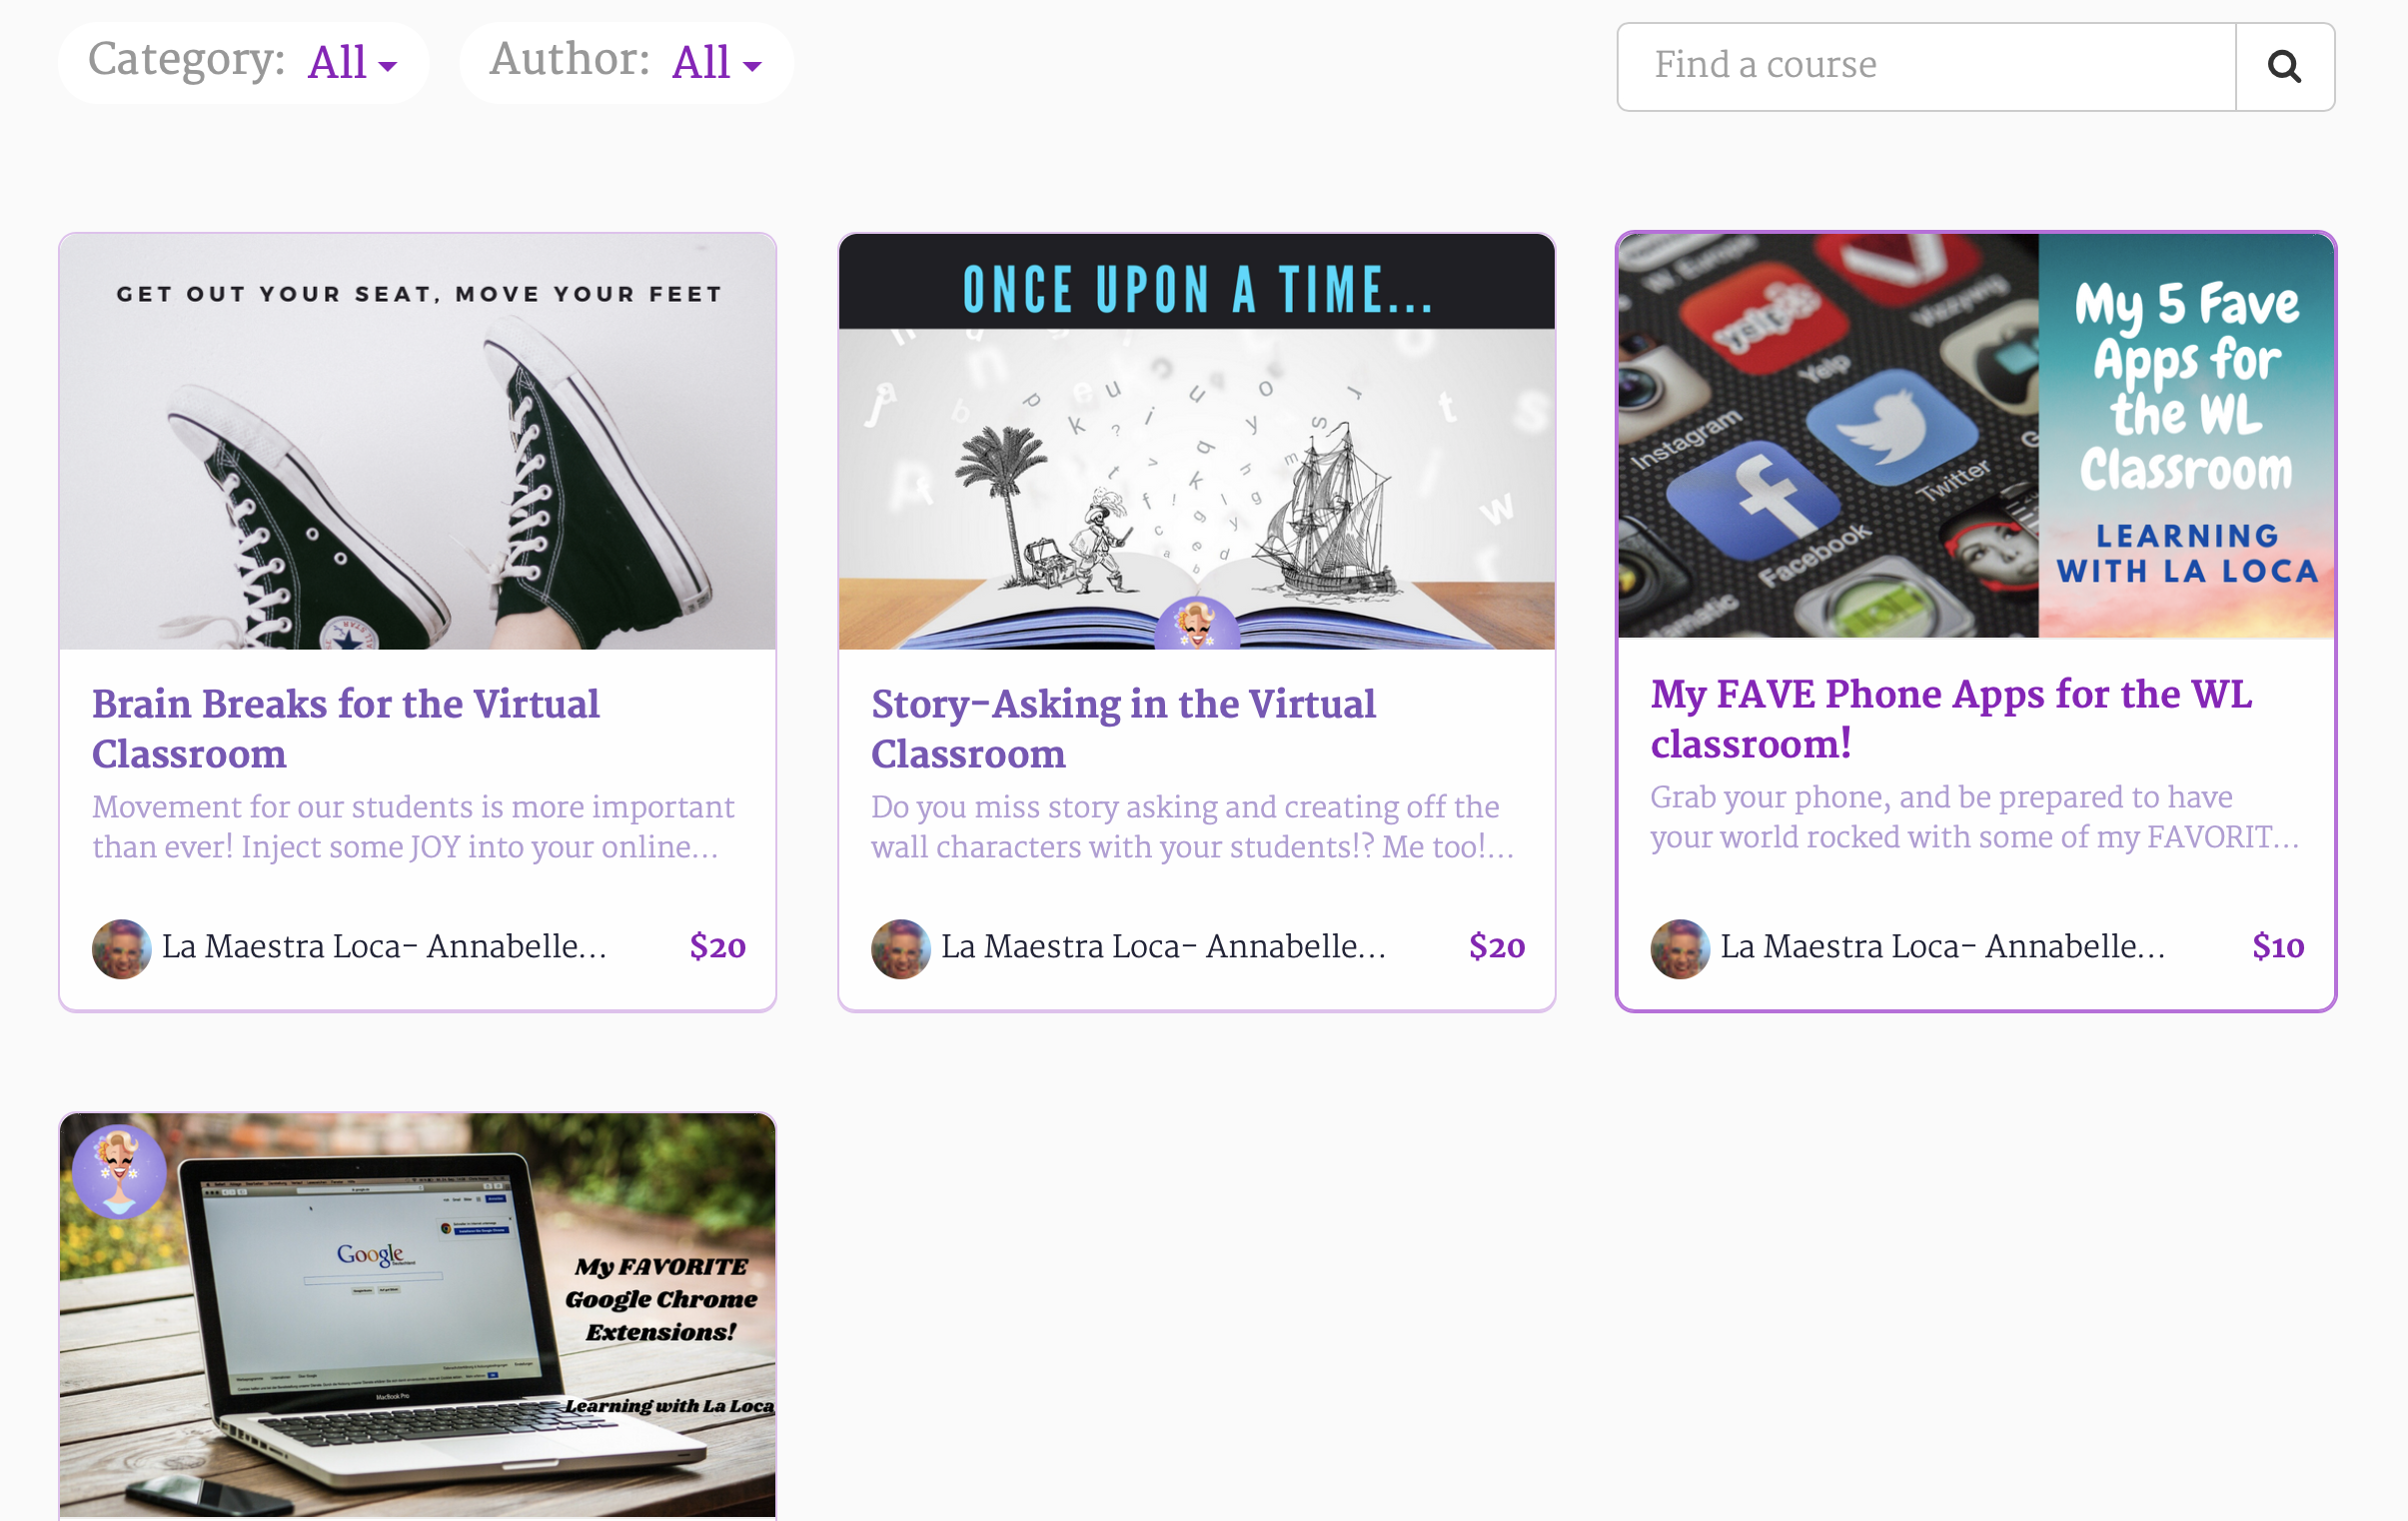
Task: Click the magnifying glass search icon
Action: coord(2284,67)
